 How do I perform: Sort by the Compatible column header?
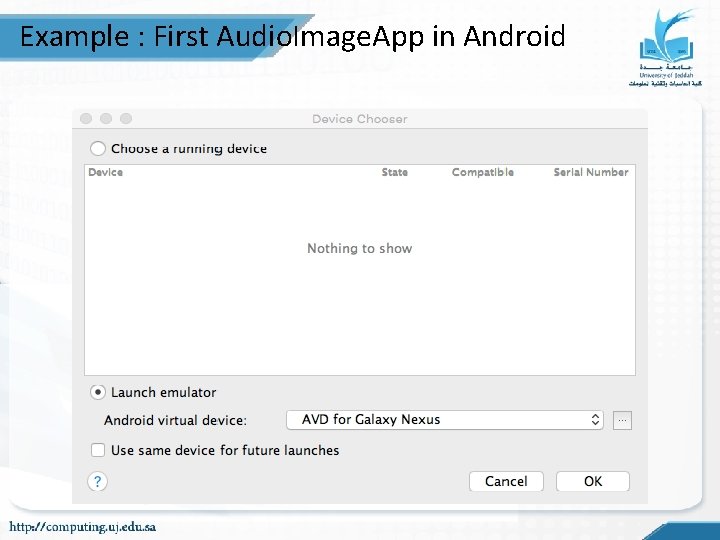pos(483,172)
